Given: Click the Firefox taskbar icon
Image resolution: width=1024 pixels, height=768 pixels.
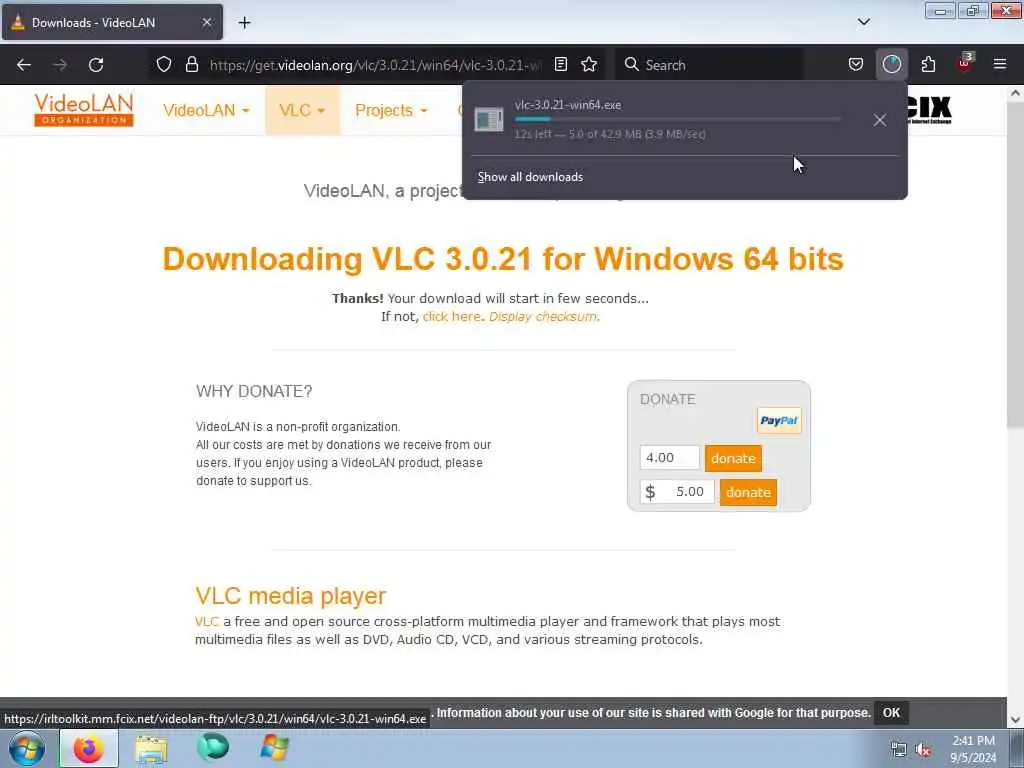Looking at the screenshot, I should pos(89,748).
